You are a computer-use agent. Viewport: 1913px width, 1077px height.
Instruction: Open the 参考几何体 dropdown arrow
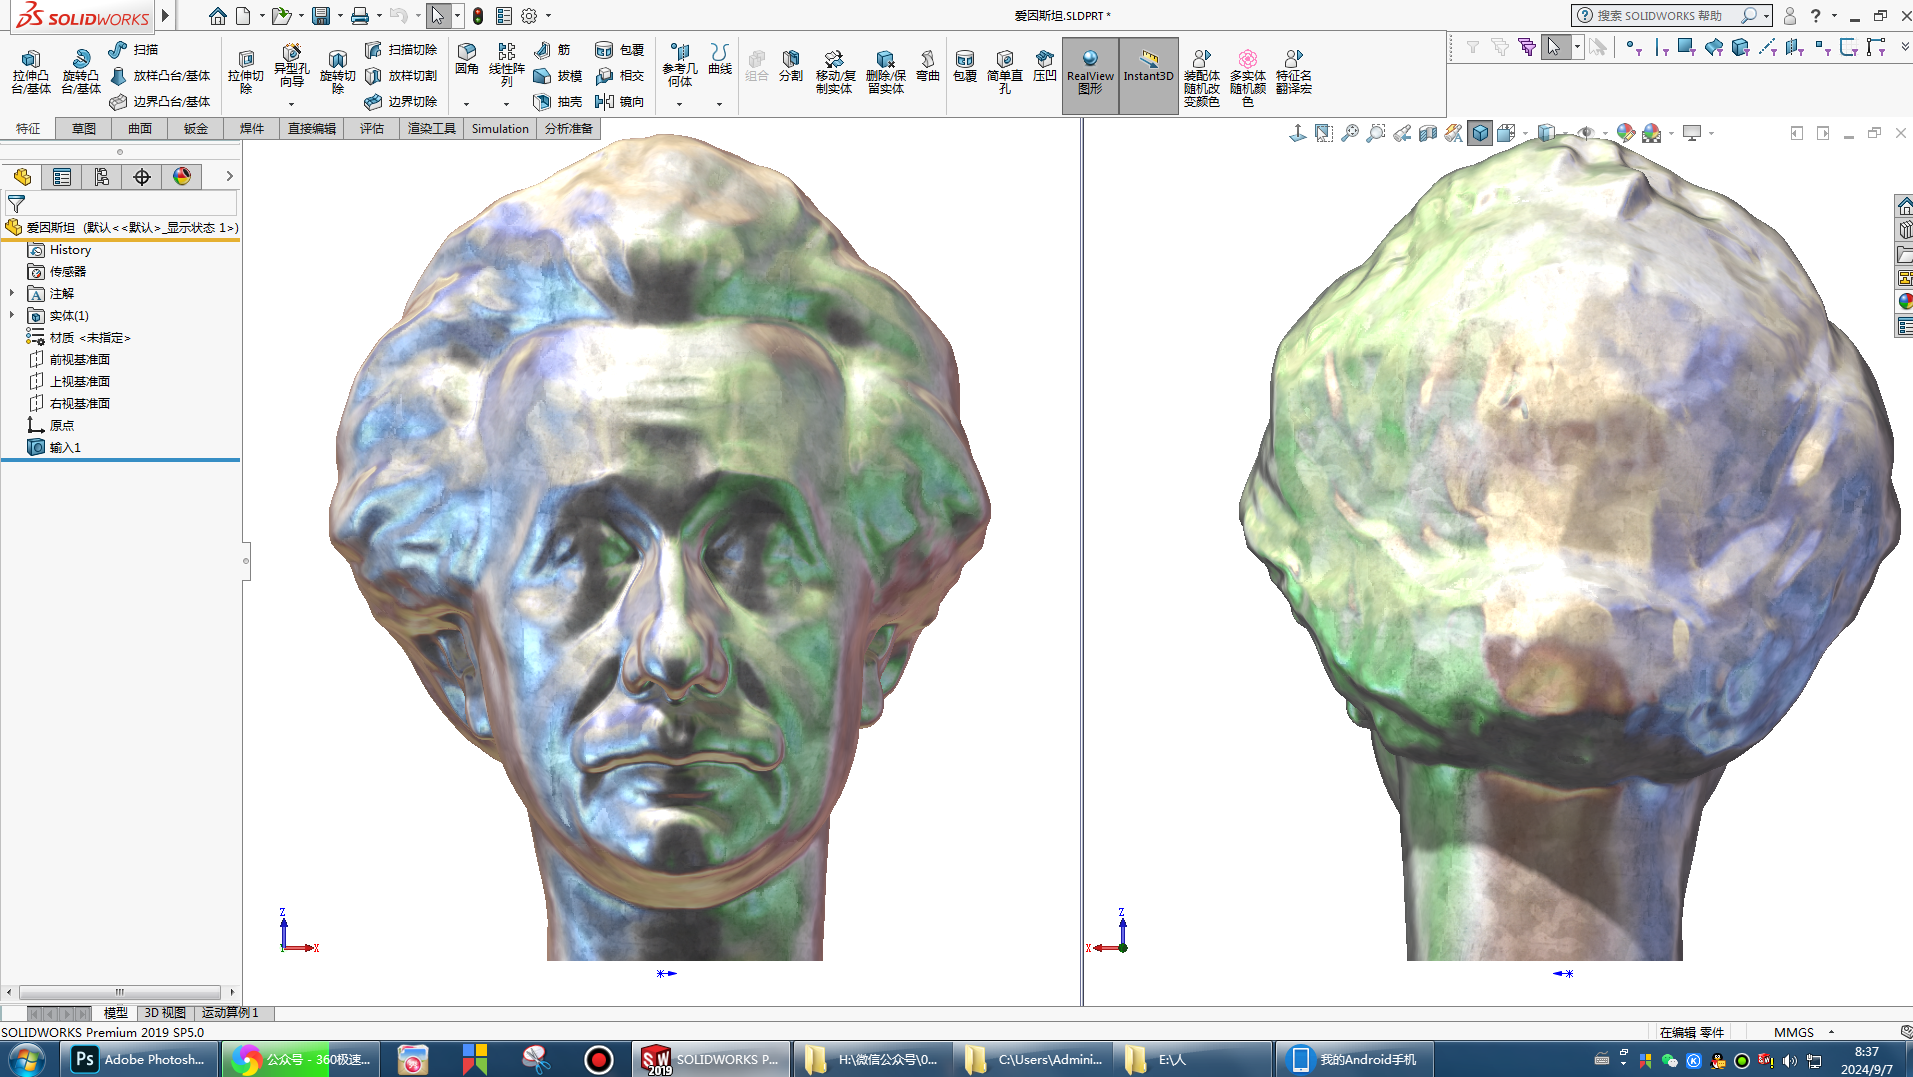[x=679, y=104]
